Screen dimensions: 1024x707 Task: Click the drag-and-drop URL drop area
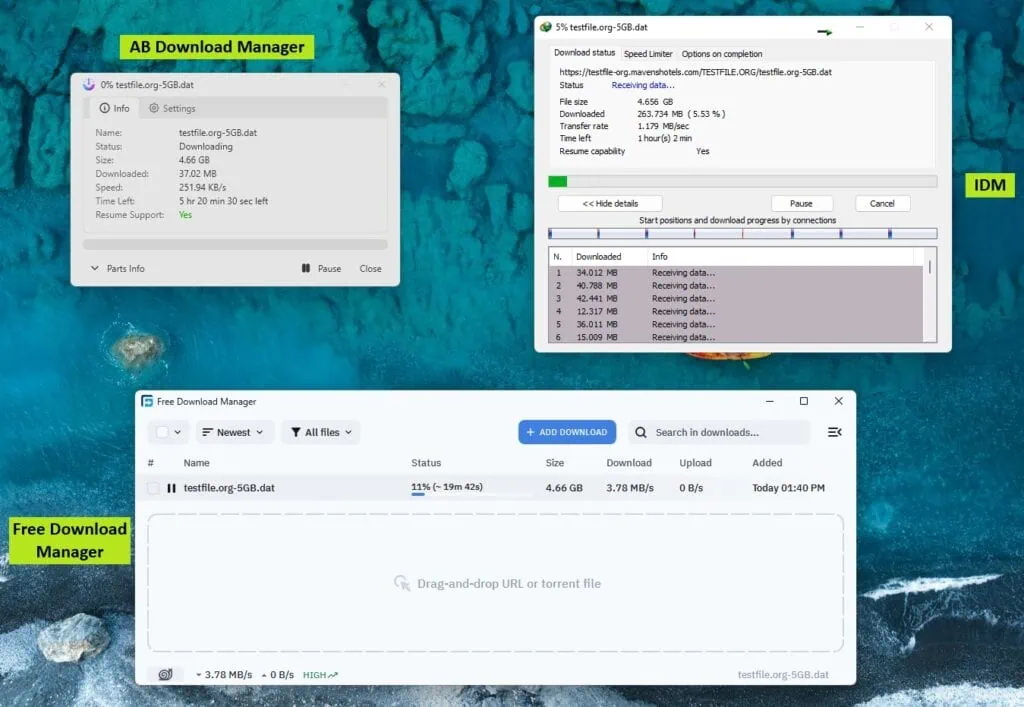click(496, 583)
